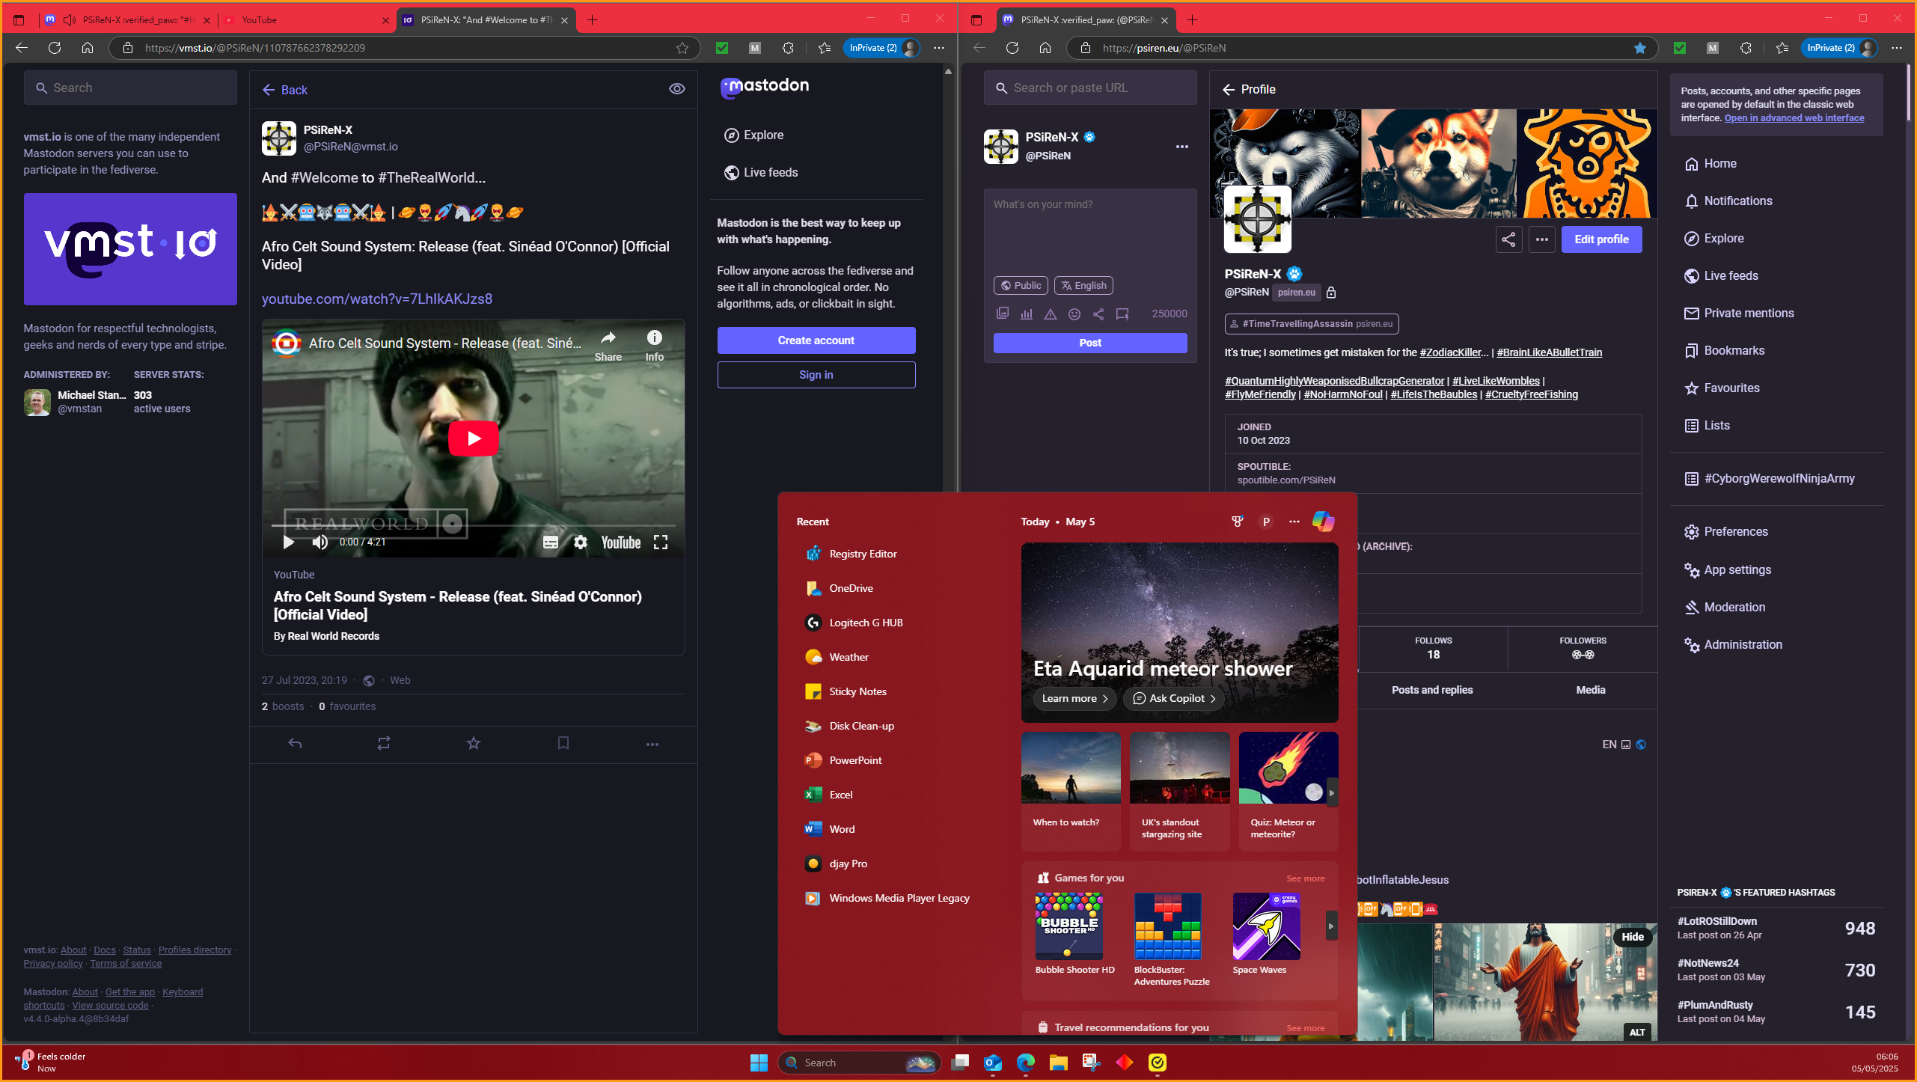Favourite the post with the star icon
This screenshot has height=1082, width=1917.
point(474,743)
